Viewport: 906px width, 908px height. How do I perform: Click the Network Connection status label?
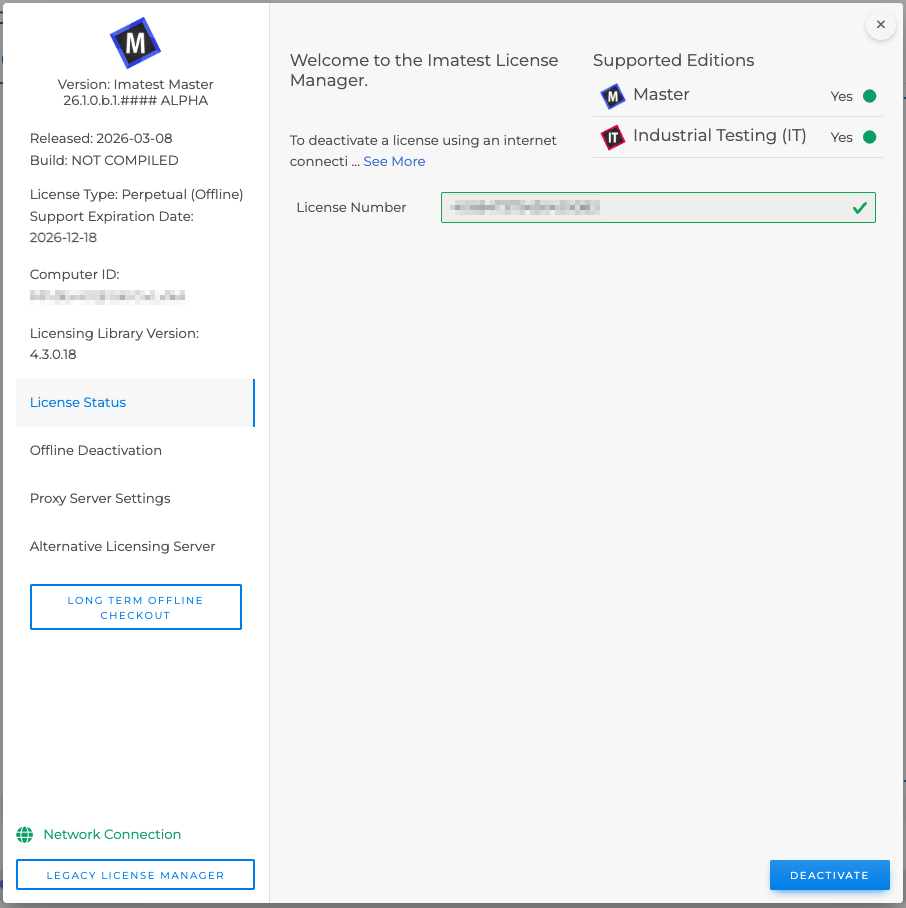tap(112, 835)
